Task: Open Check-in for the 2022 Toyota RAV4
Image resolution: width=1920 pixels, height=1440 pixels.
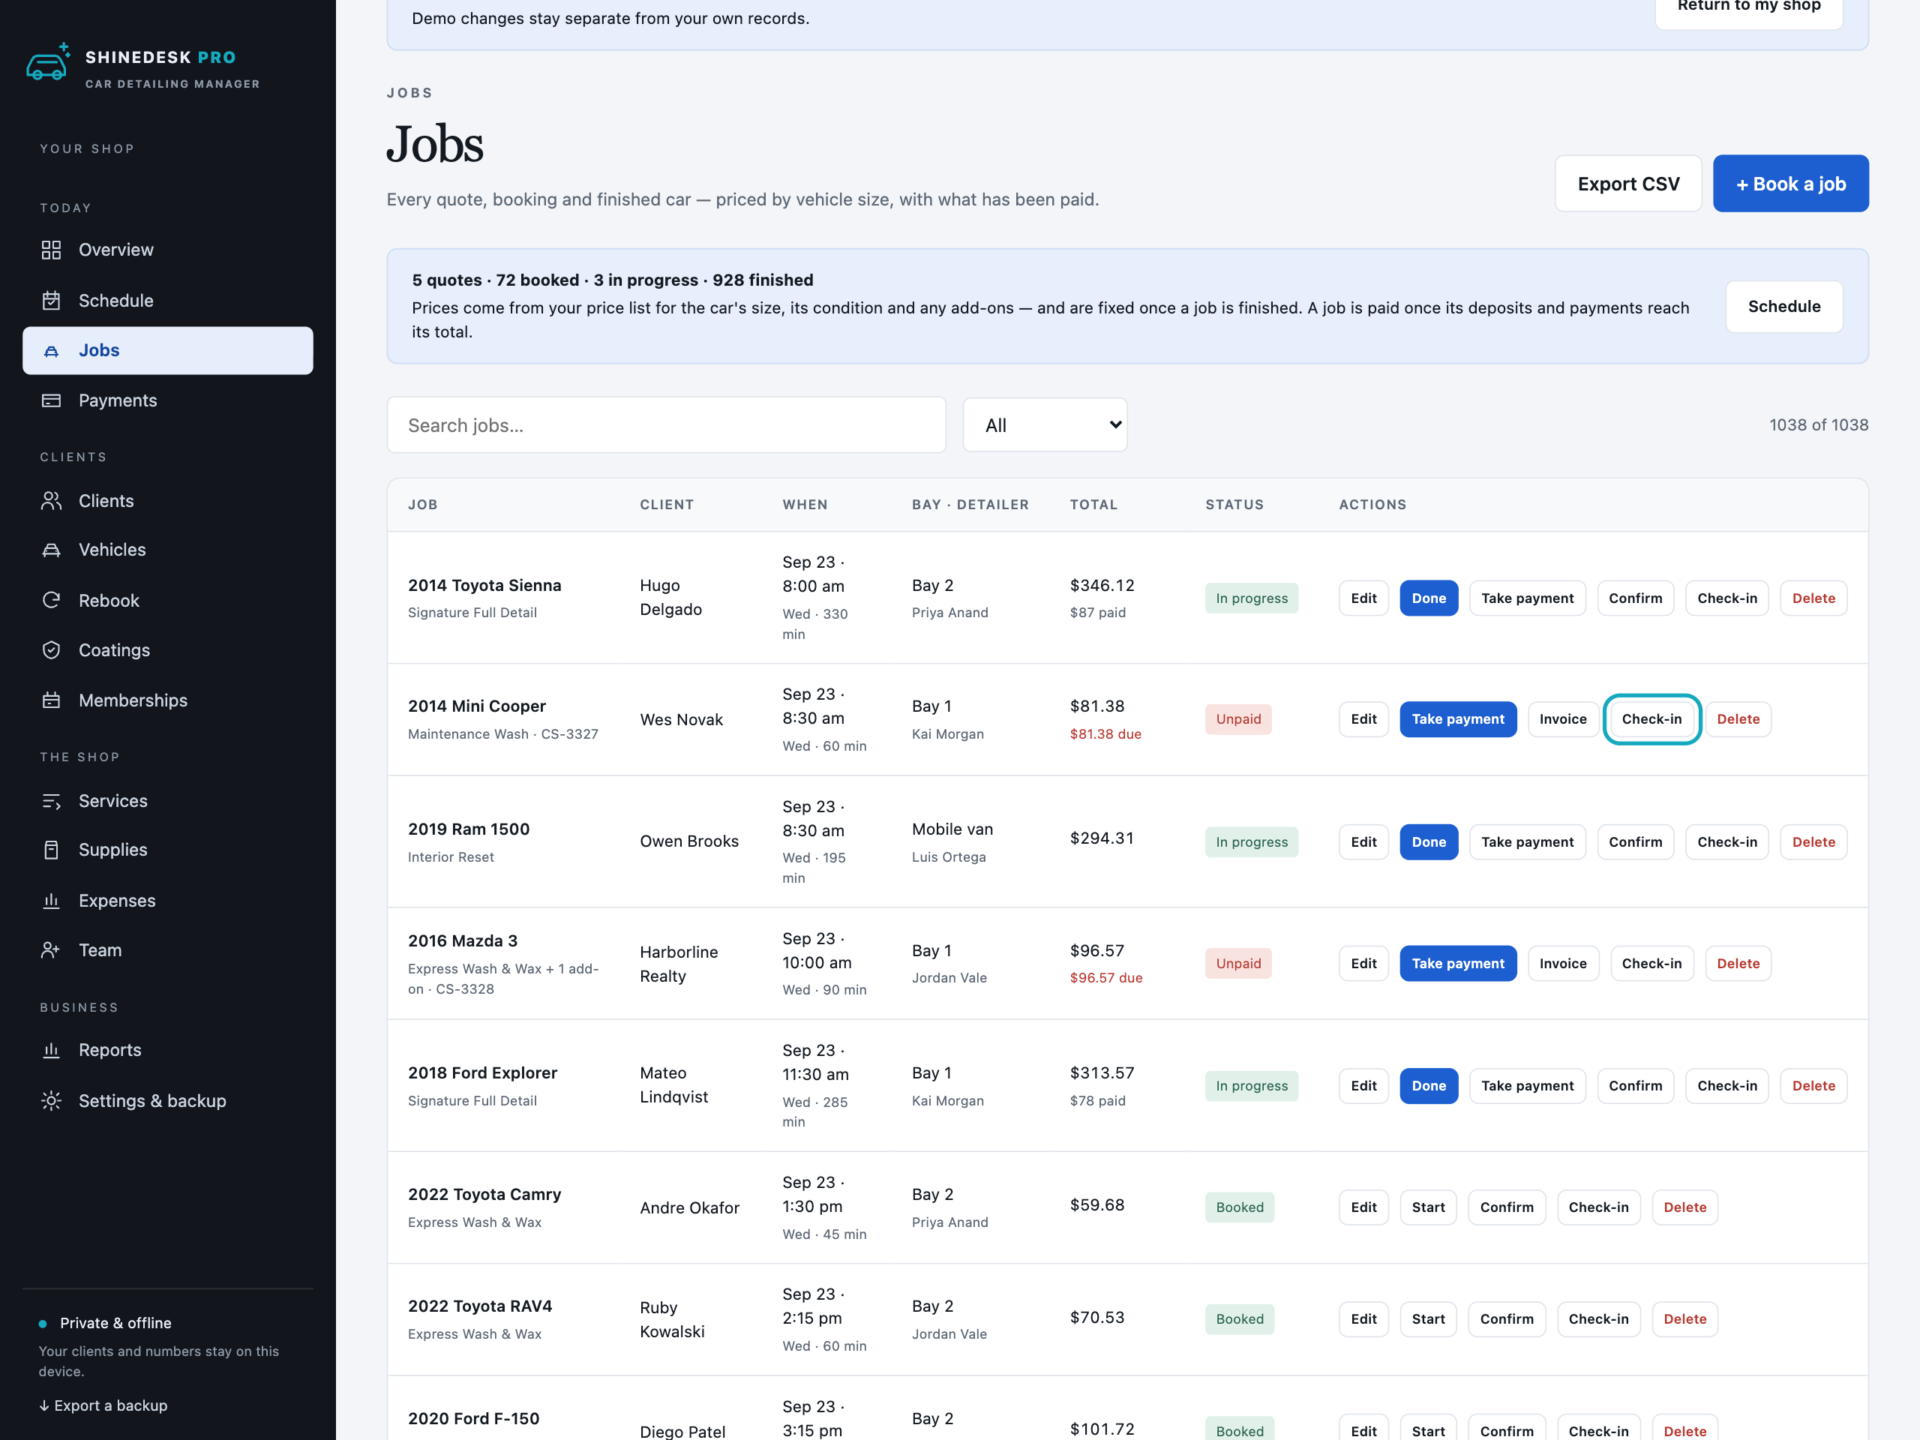Action: click(x=1598, y=1319)
